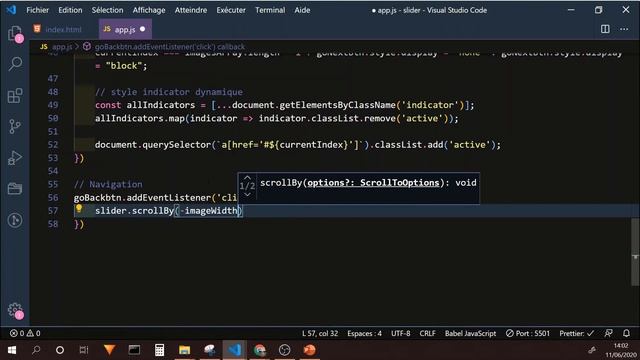Click the Prettier status item
This screenshot has width=640, height=360.
[576, 333]
